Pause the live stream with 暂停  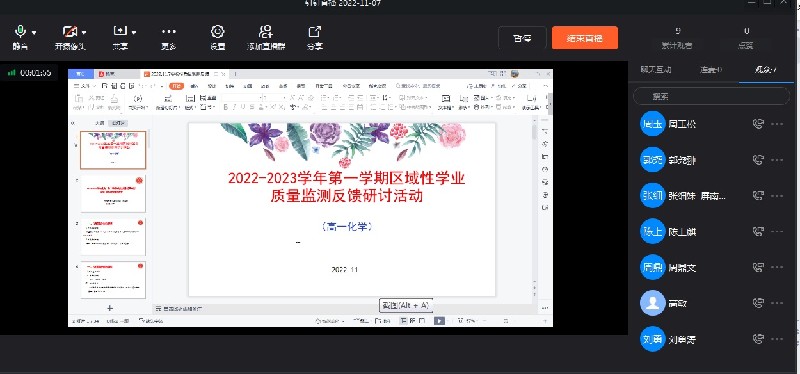click(x=522, y=38)
